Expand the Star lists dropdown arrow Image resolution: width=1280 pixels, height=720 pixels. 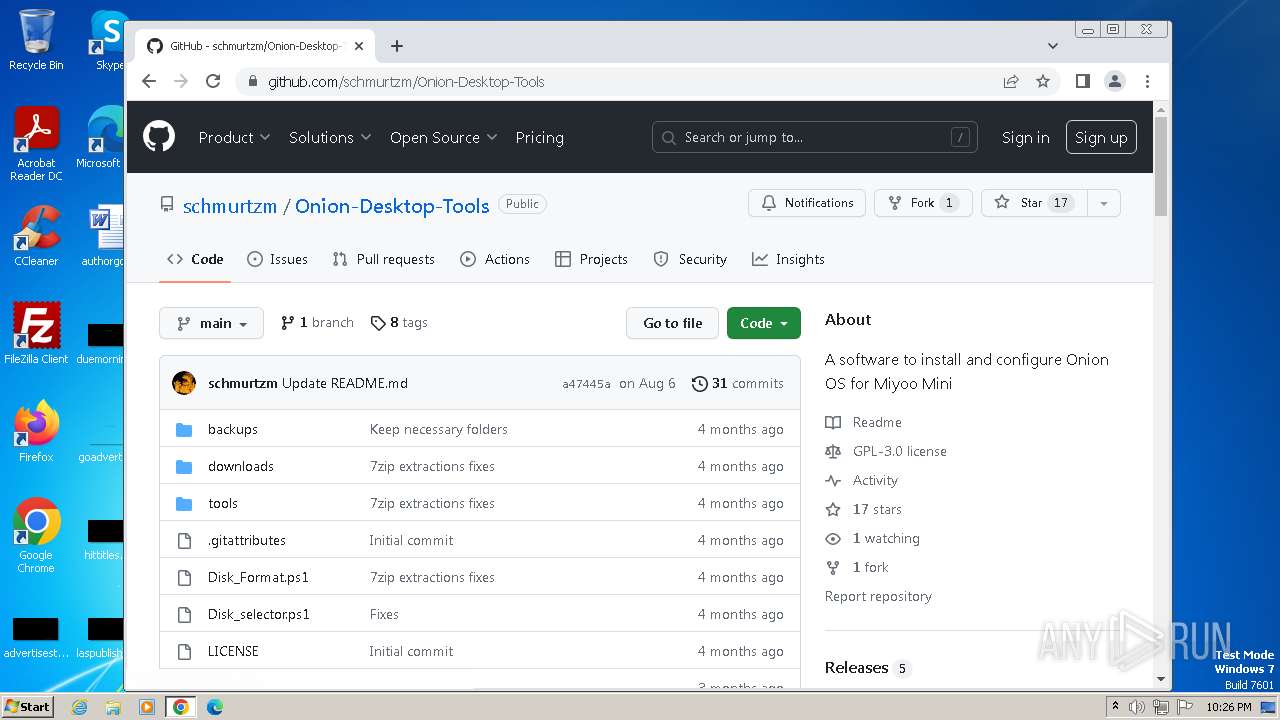1103,203
